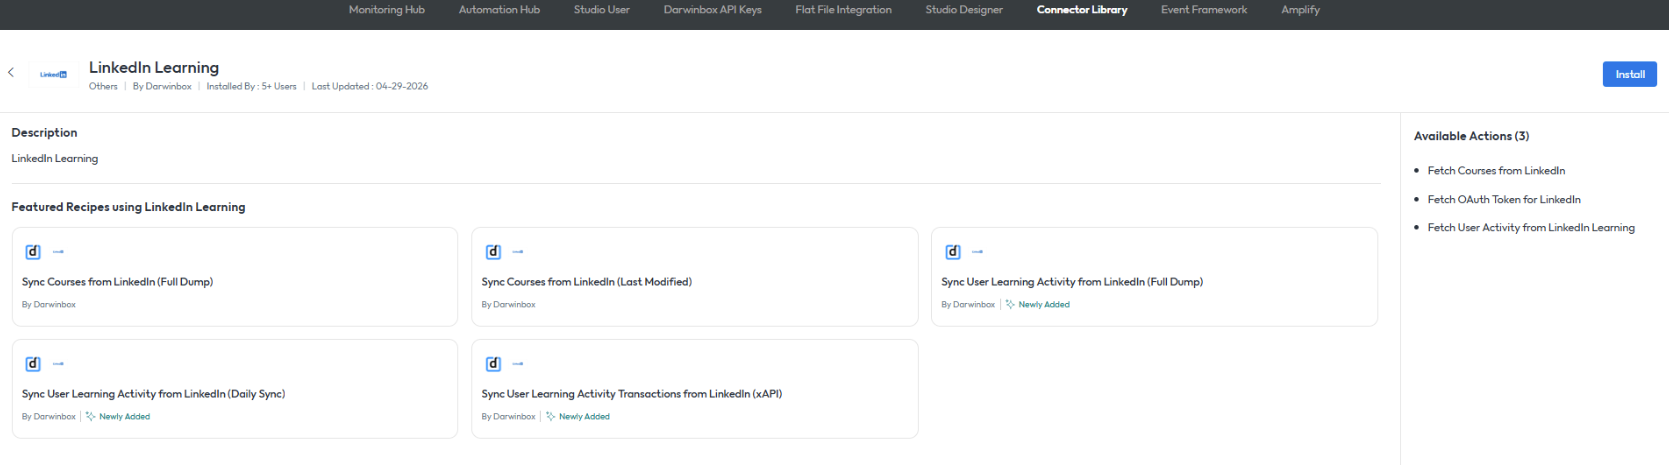Image resolution: width=1669 pixels, height=465 pixels.
Task: Click Darwinbox icon on User Learning Activity Full Dump card
Action: tap(953, 252)
